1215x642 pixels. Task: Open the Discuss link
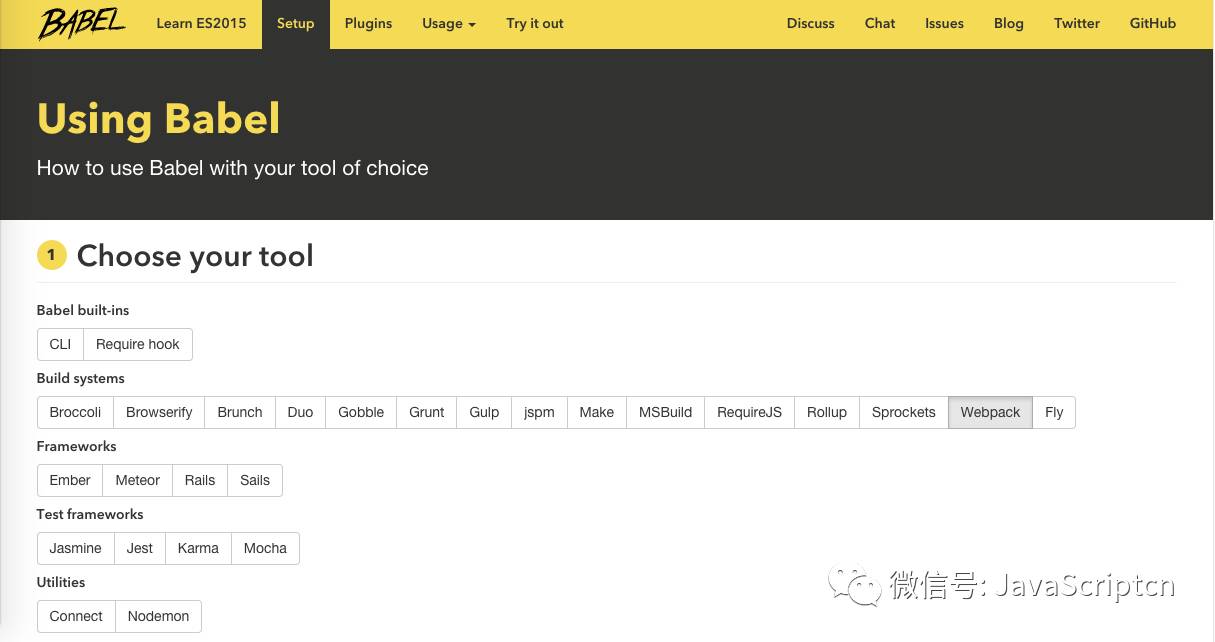(811, 23)
